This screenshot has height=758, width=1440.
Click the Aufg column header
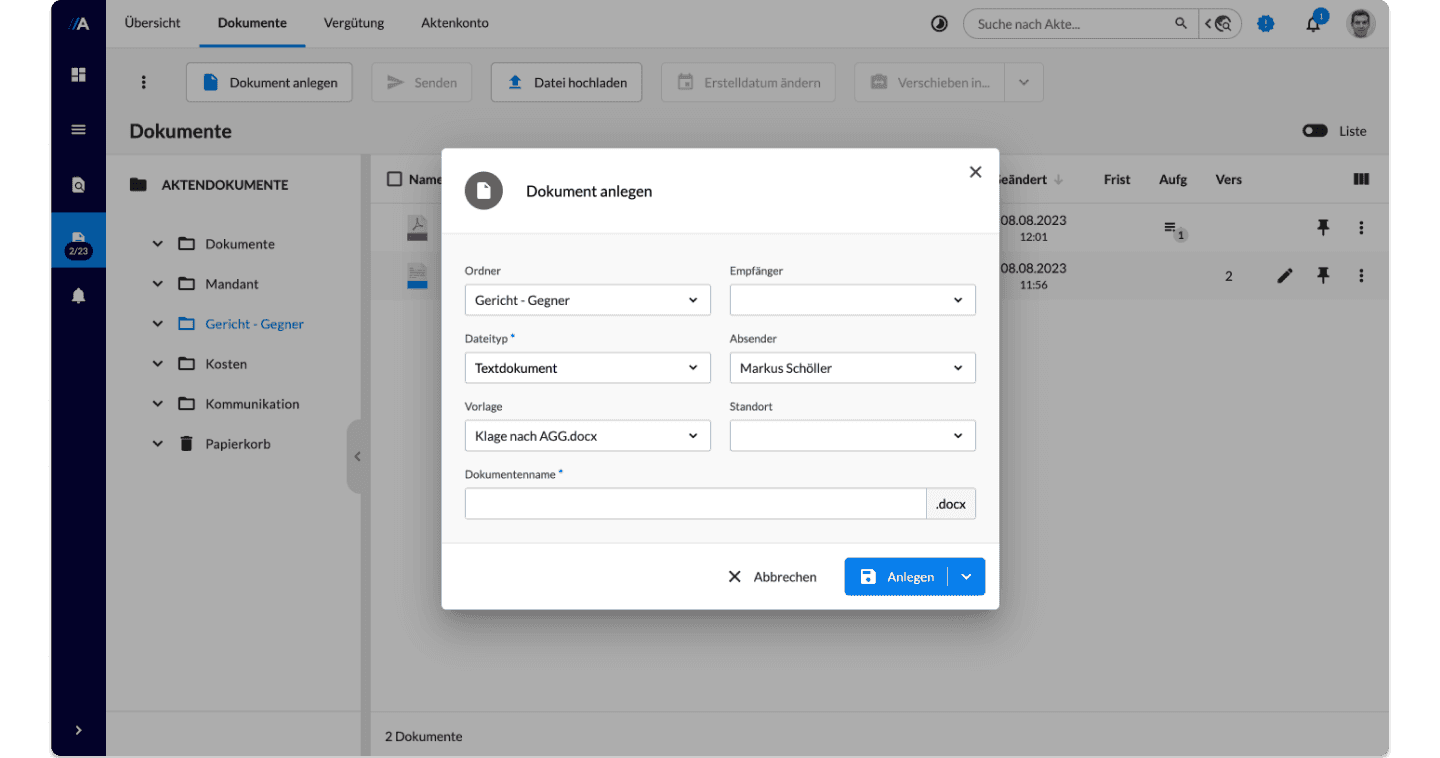pyautogui.click(x=1173, y=179)
